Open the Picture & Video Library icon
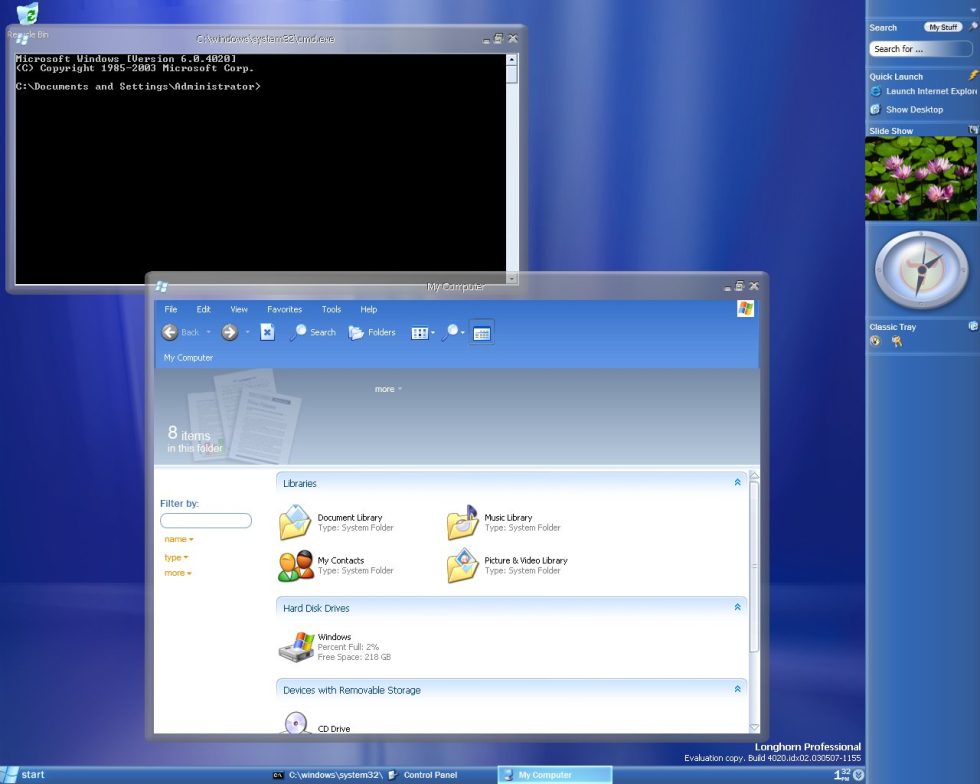This screenshot has height=784, width=980. click(462, 565)
